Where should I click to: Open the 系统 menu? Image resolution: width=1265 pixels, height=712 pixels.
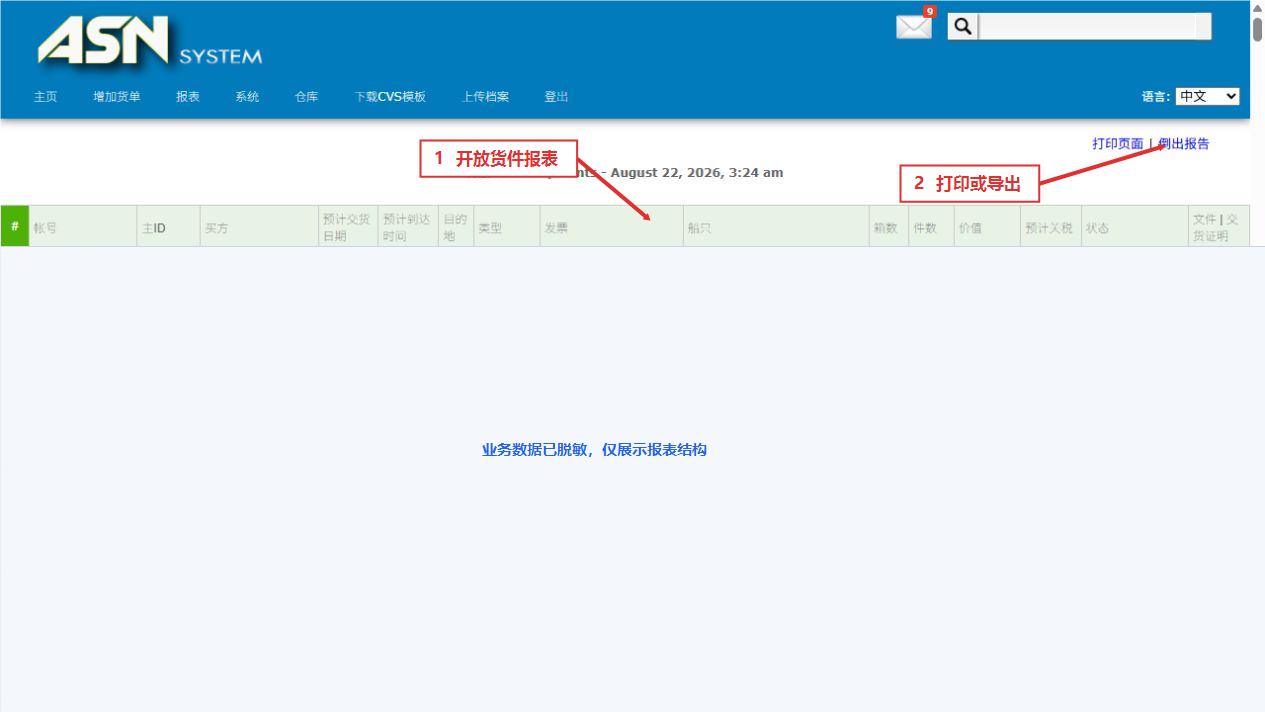click(247, 97)
